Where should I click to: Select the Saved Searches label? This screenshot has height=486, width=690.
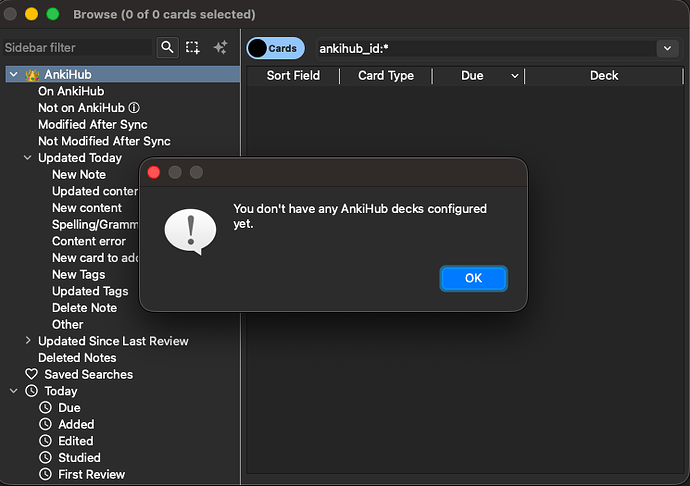[x=88, y=375]
